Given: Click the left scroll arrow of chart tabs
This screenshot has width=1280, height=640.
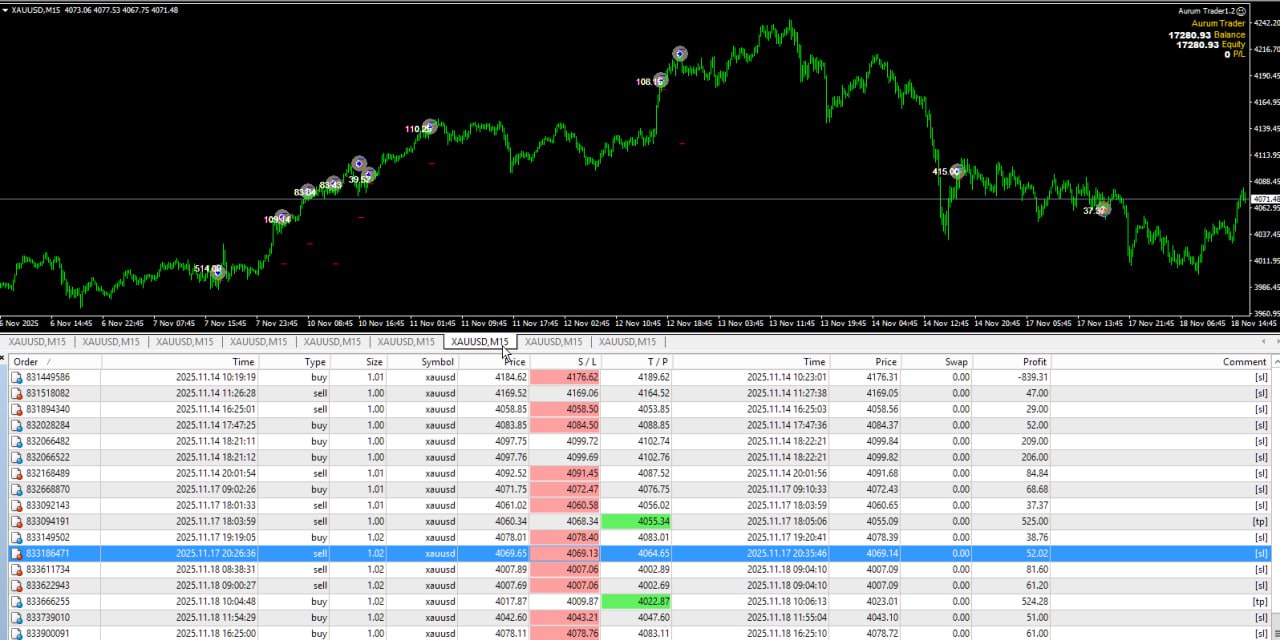Looking at the screenshot, I should coord(1263,342).
